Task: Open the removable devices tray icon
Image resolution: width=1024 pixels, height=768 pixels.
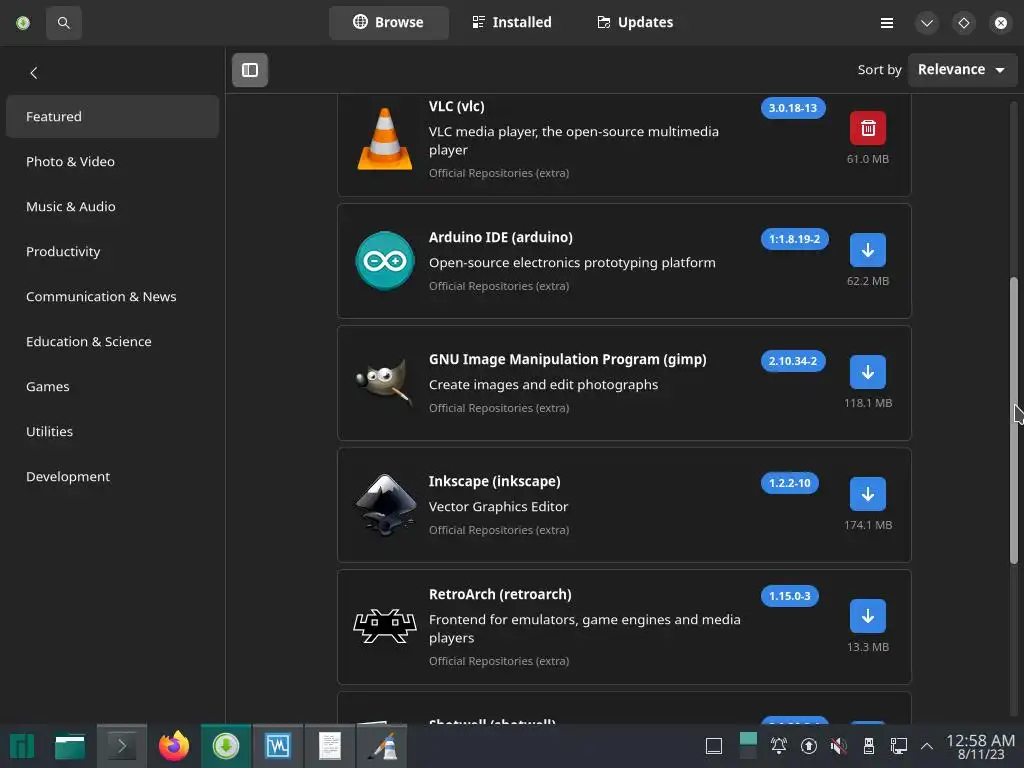Action: [x=869, y=746]
